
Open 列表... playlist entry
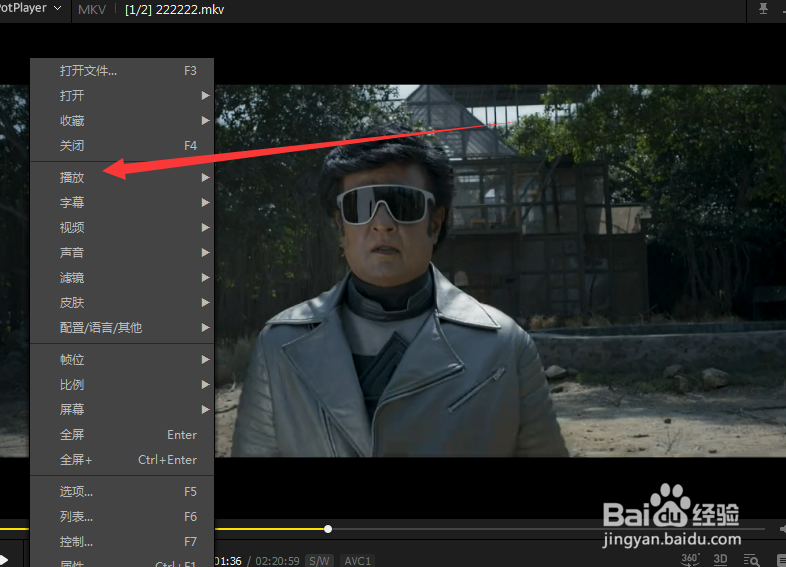122,517
